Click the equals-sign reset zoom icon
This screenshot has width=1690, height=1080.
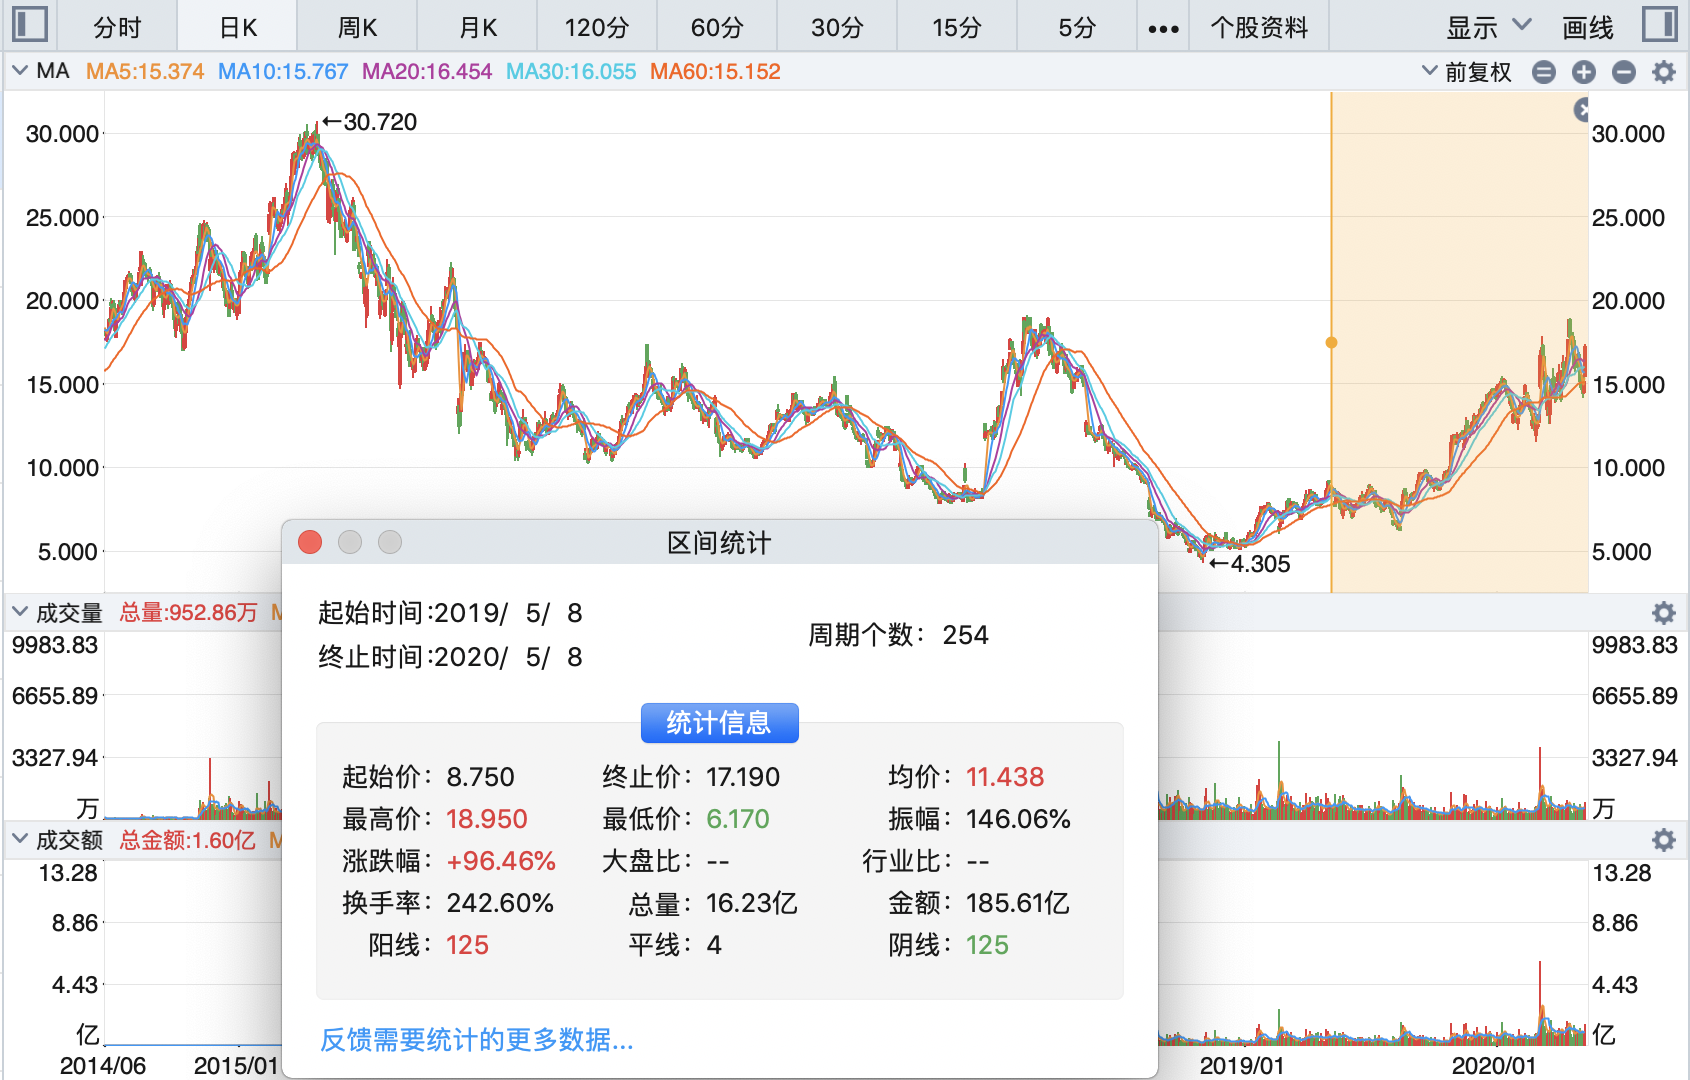1544,72
